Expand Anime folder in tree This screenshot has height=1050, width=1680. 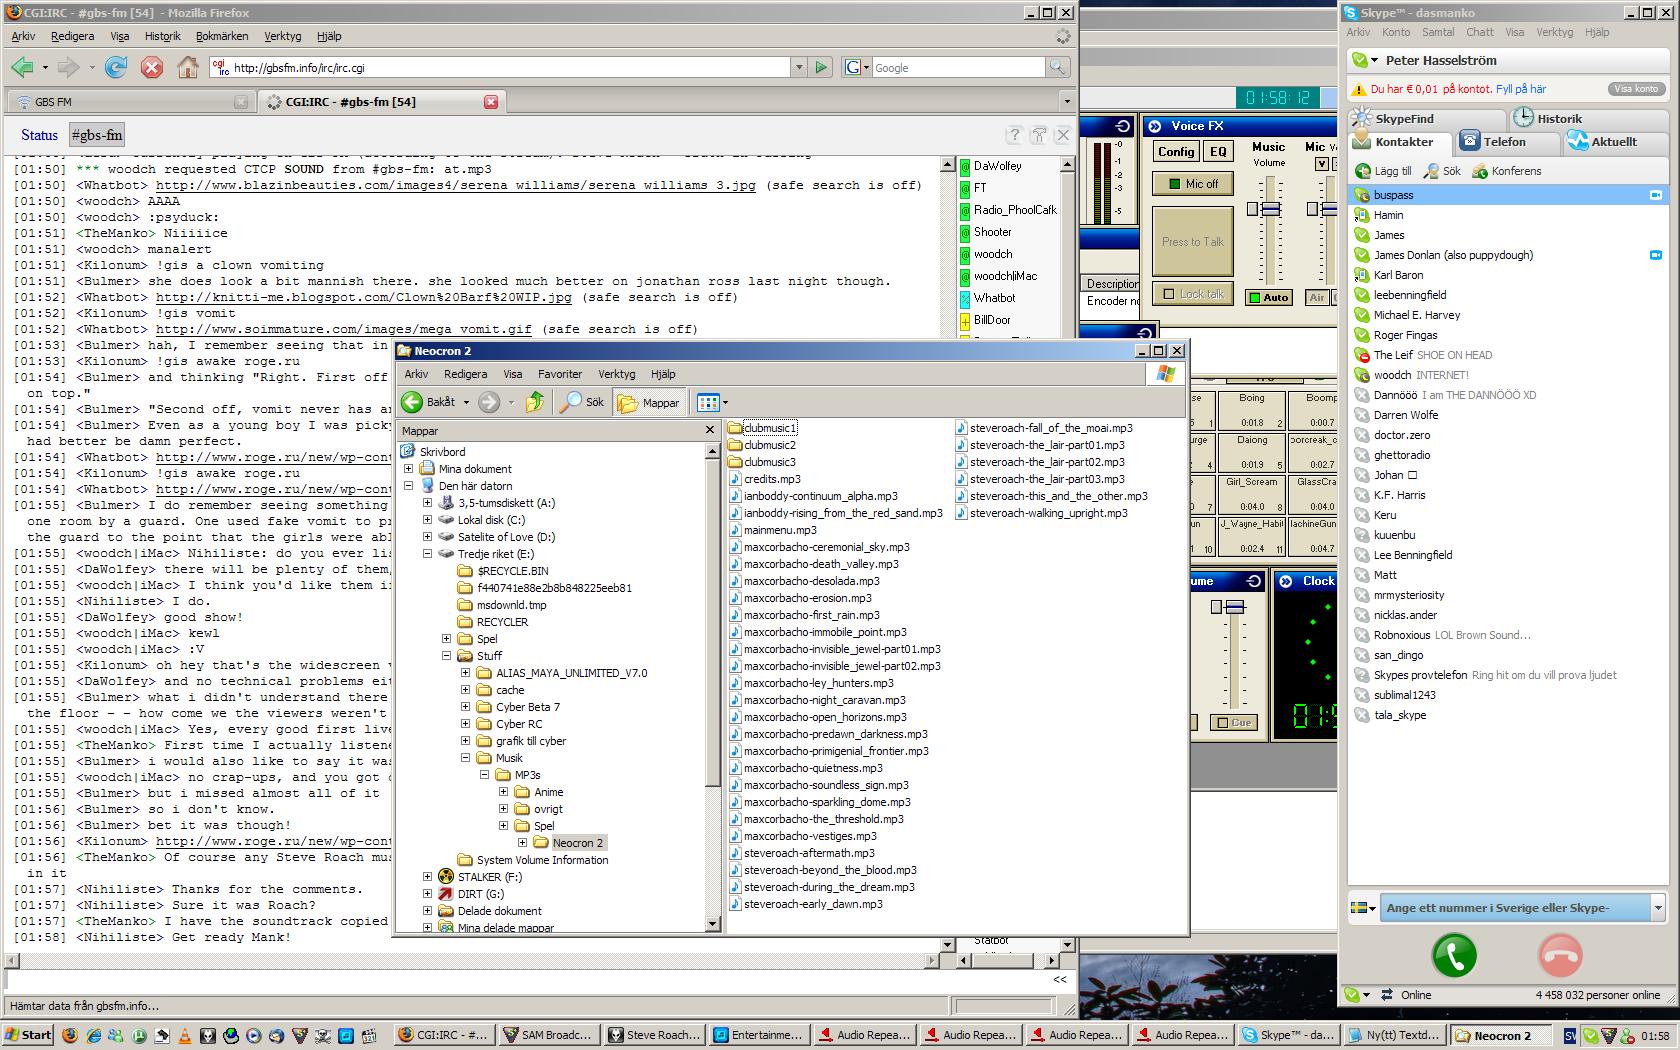click(503, 792)
